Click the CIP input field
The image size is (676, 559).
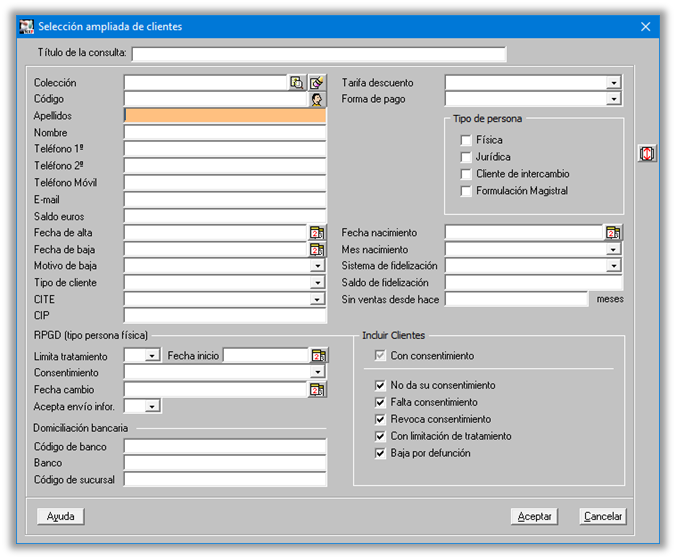coord(225,316)
